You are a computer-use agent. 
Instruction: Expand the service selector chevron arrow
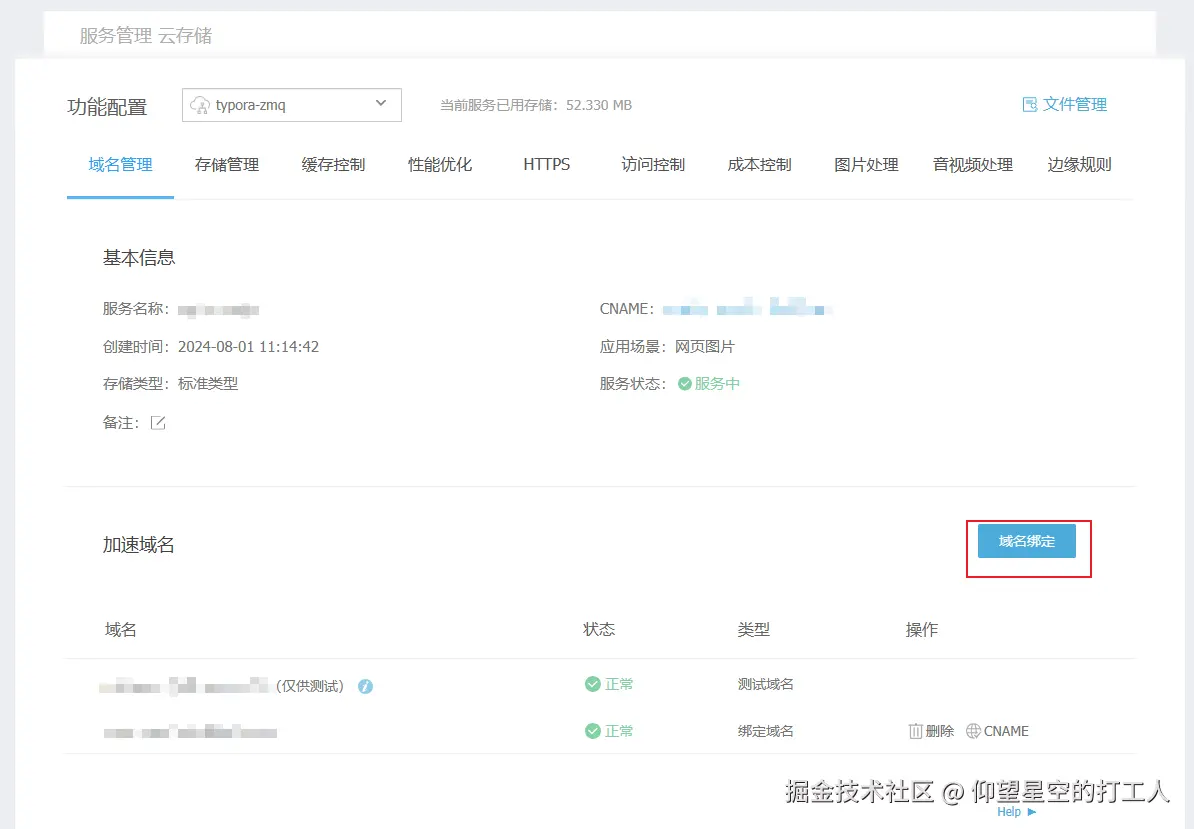381,103
